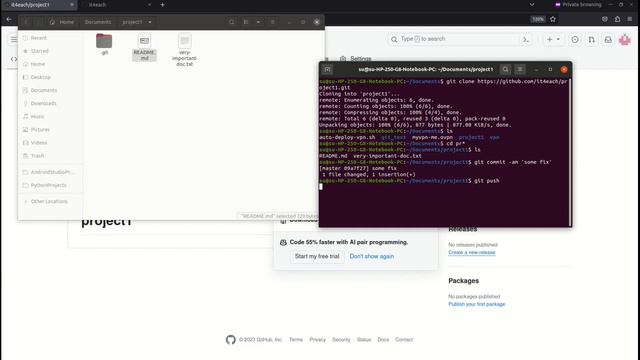Viewport: 640px width, 360px height.
Task: Expand the project1 path bar dropdown
Action: (150, 22)
